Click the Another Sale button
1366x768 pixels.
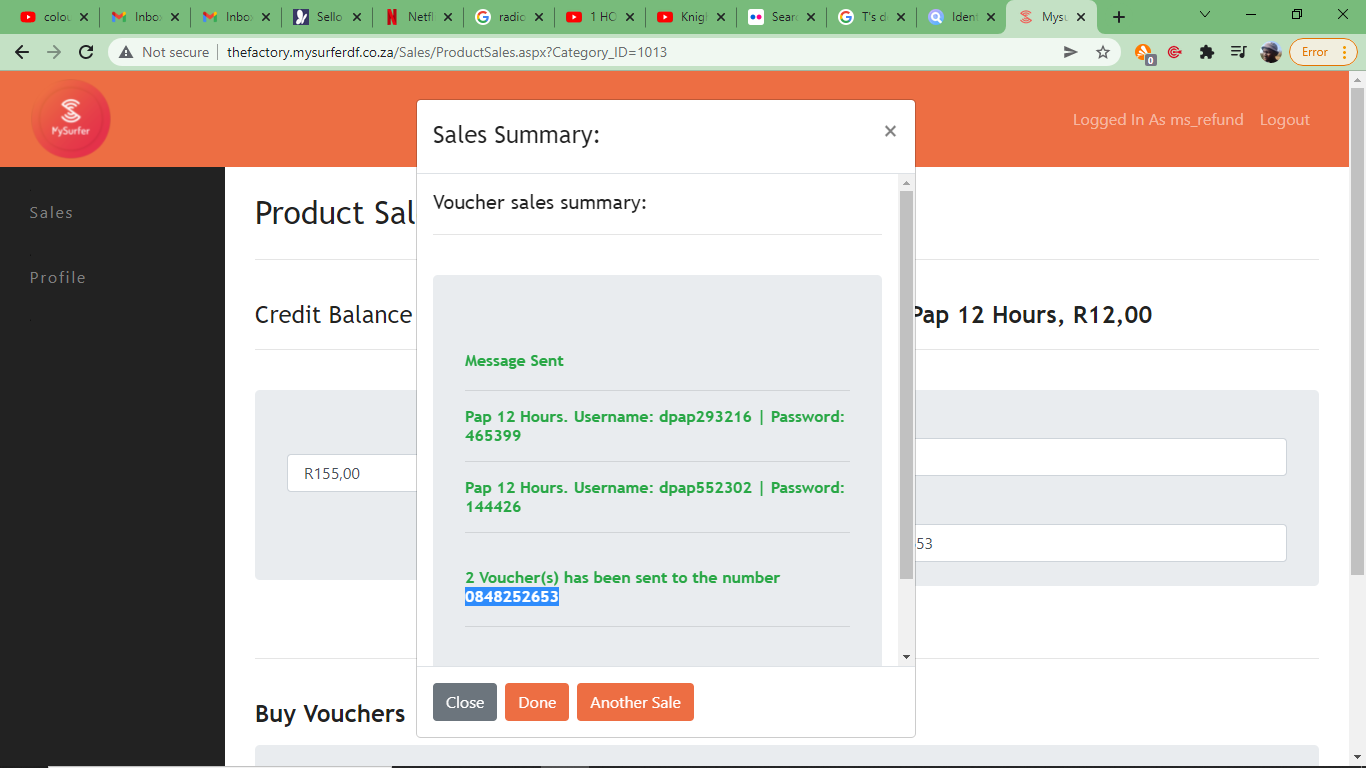point(635,702)
